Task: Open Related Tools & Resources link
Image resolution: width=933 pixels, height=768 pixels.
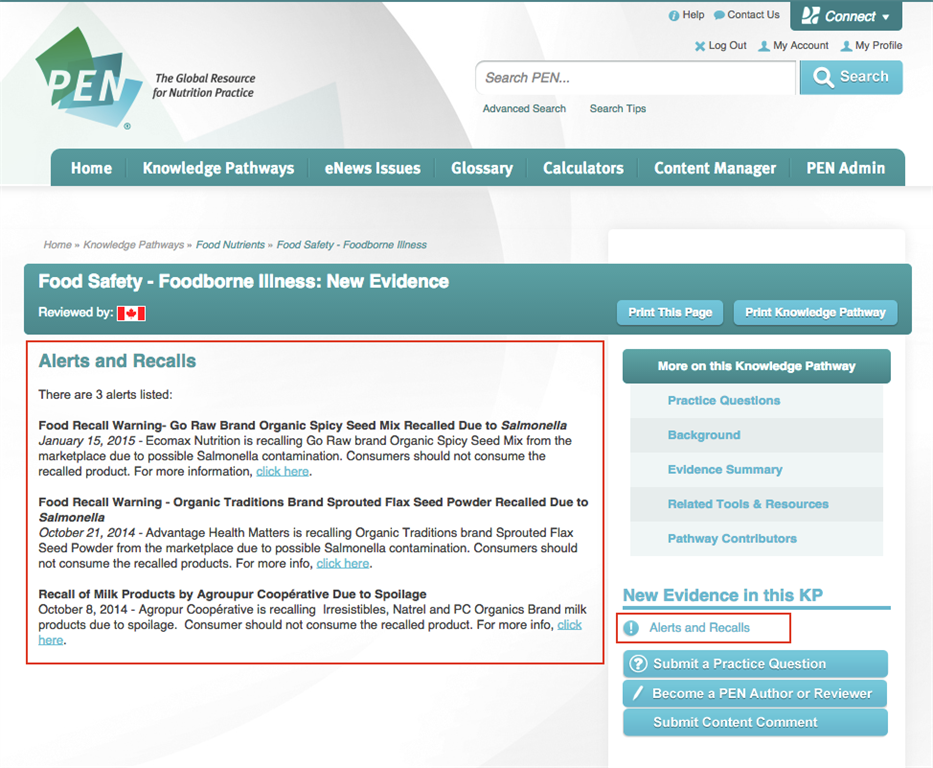Action: [x=748, y=504]
